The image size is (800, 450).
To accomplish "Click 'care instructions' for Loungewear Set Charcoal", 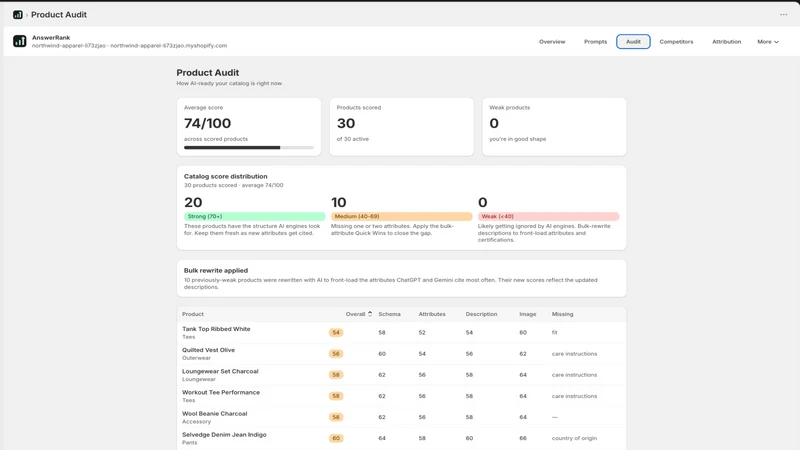I will coord(574,375).
